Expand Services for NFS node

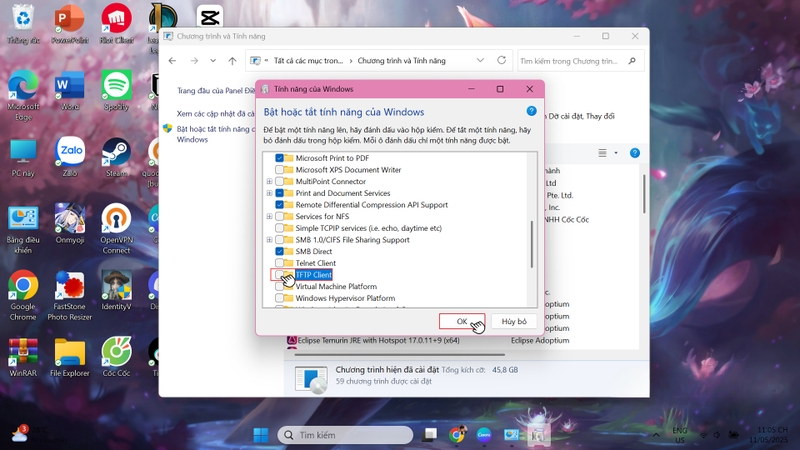click(269, 216)
